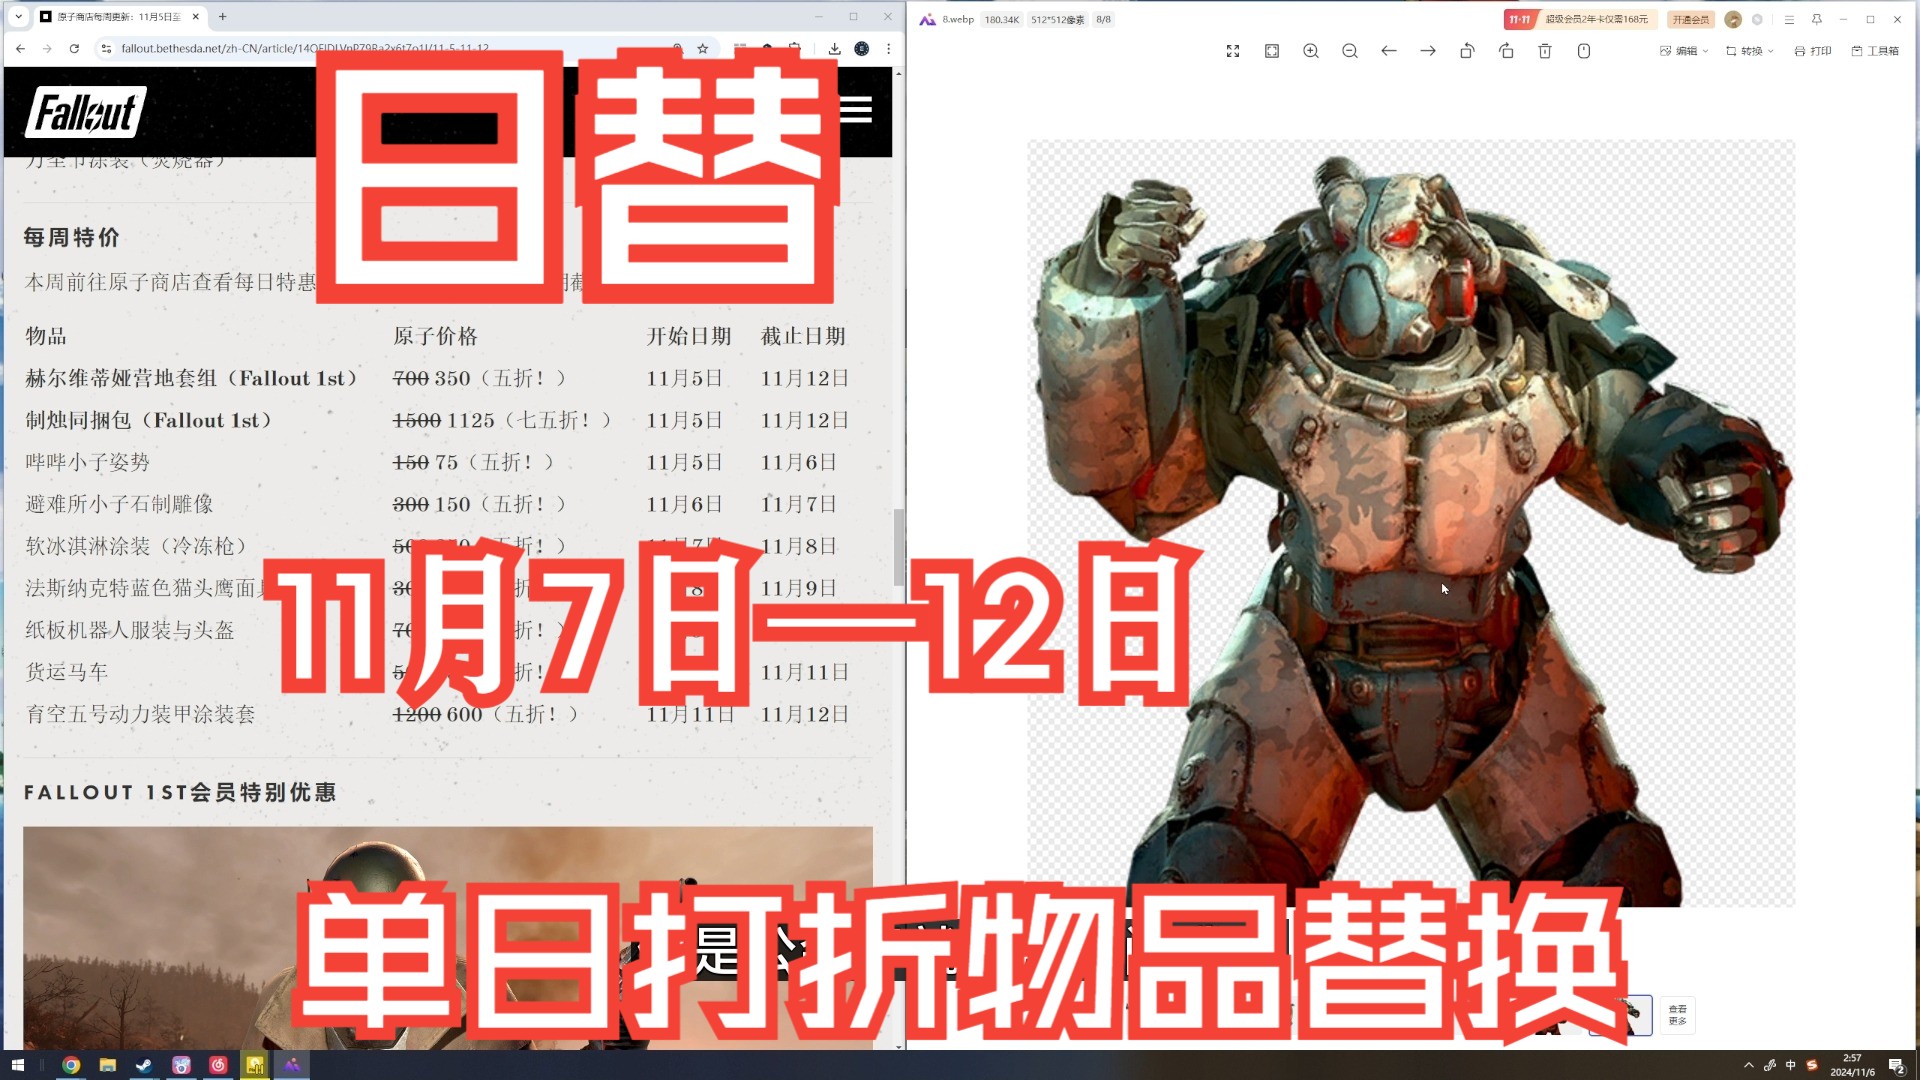Show hidden system tray icons
The height and width of the screenshot is (1080, 1920).
pos(1749,1065)
